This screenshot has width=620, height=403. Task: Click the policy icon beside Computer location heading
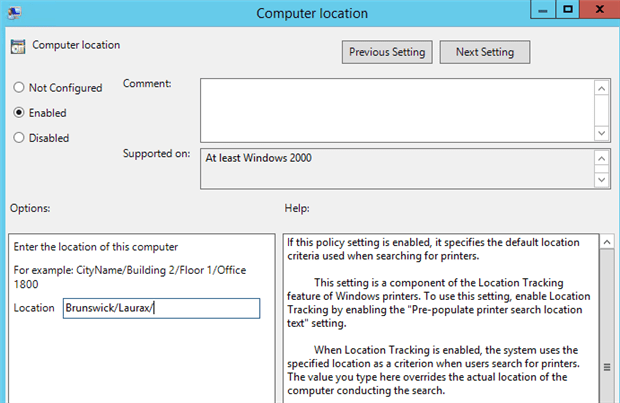(x=19, y=46)
